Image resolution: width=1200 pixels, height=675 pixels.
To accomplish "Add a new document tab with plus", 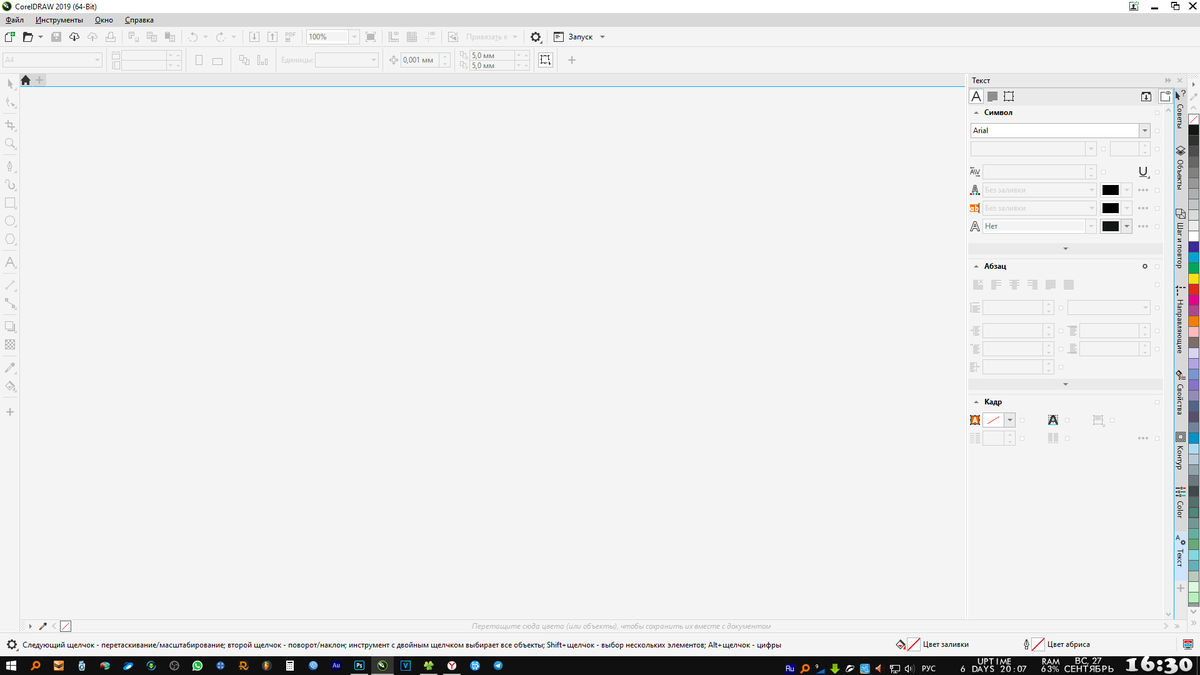I will pyautogui.click(x=40, y=80).
